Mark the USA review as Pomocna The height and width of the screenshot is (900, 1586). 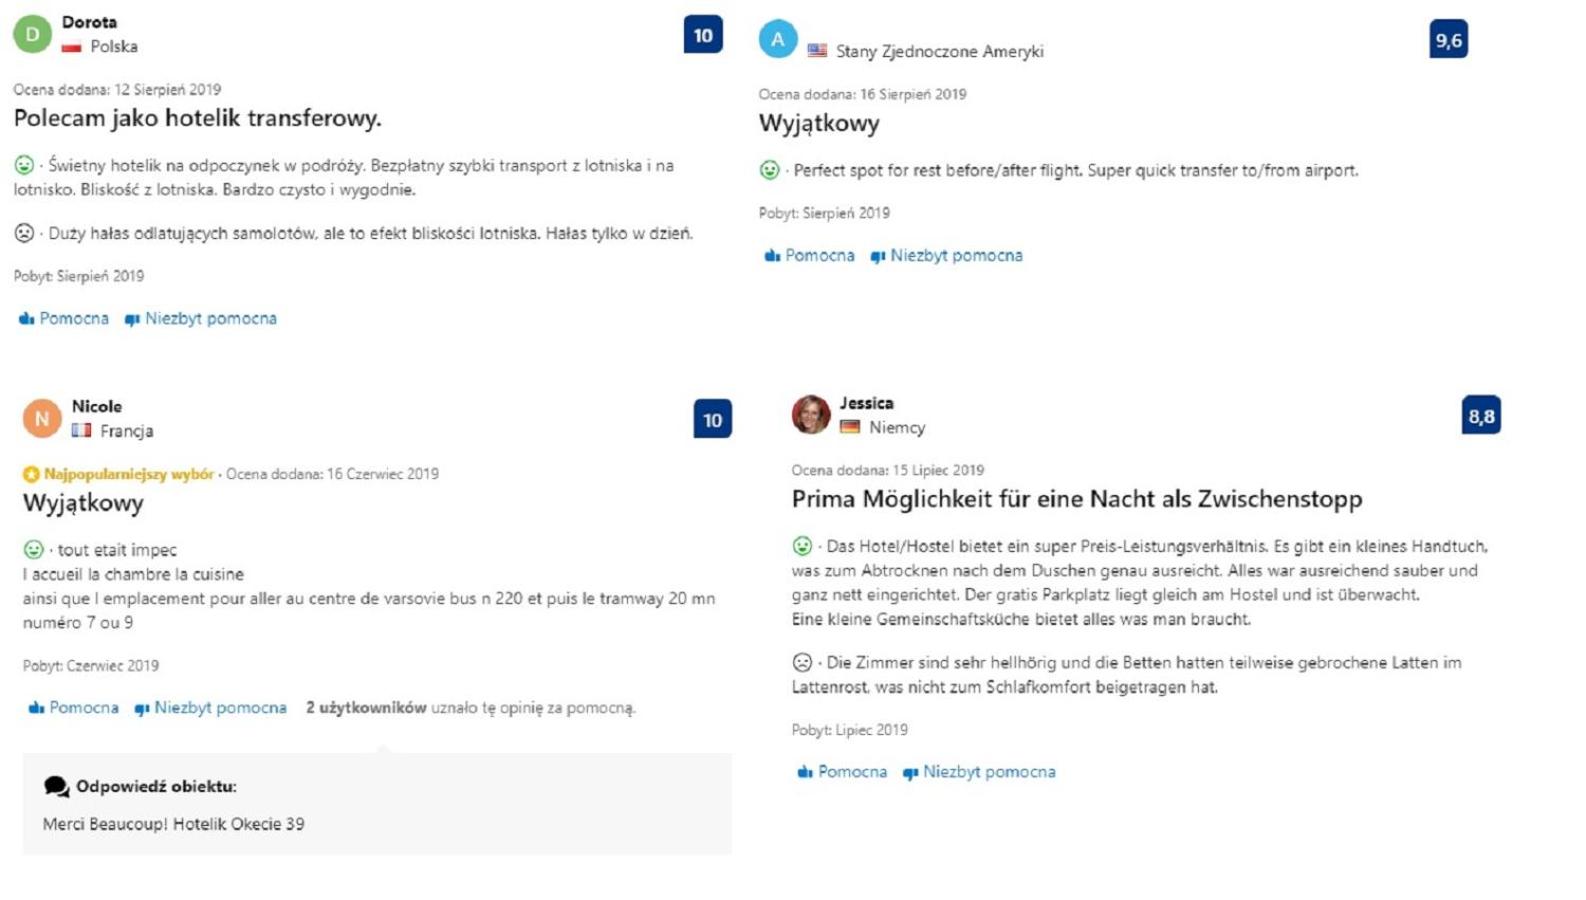pyautogui.click(x=809, y=256)
